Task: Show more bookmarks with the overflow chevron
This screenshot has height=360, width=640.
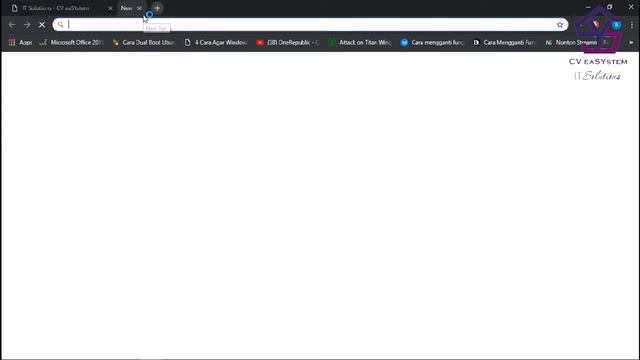Action: tap(631, 42)
